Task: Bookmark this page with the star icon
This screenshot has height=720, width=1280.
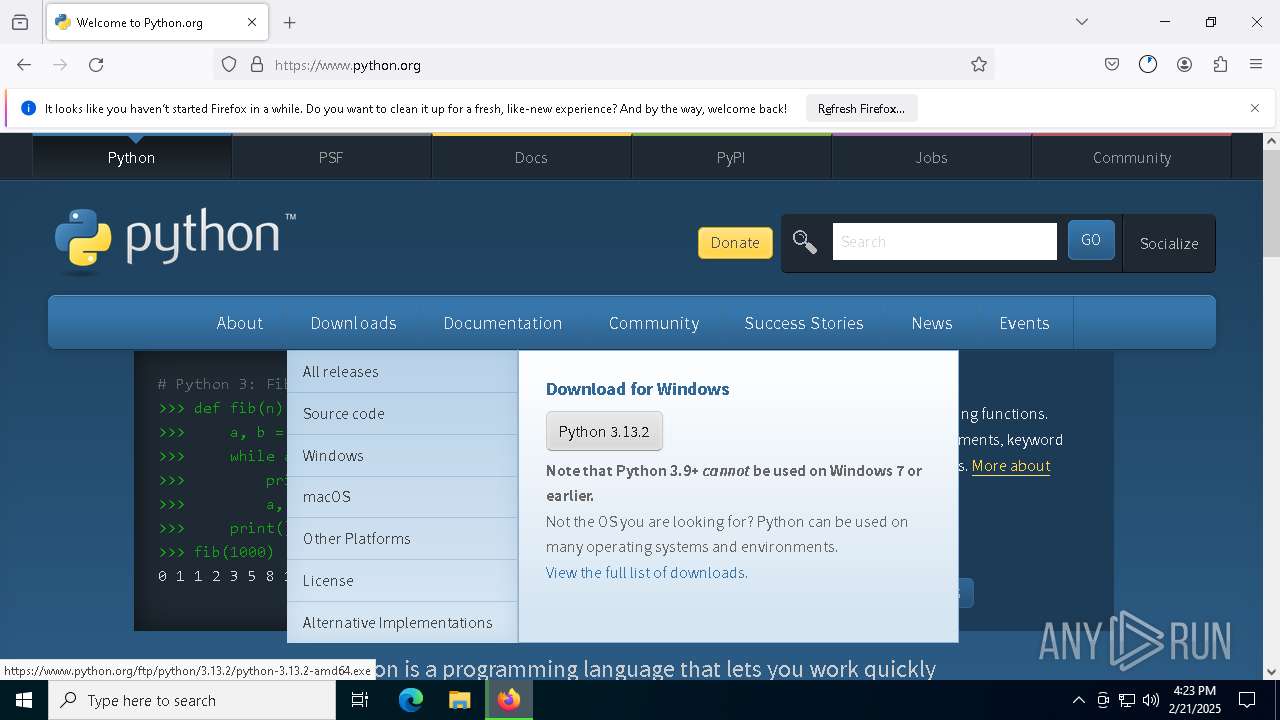Action: 979,65
